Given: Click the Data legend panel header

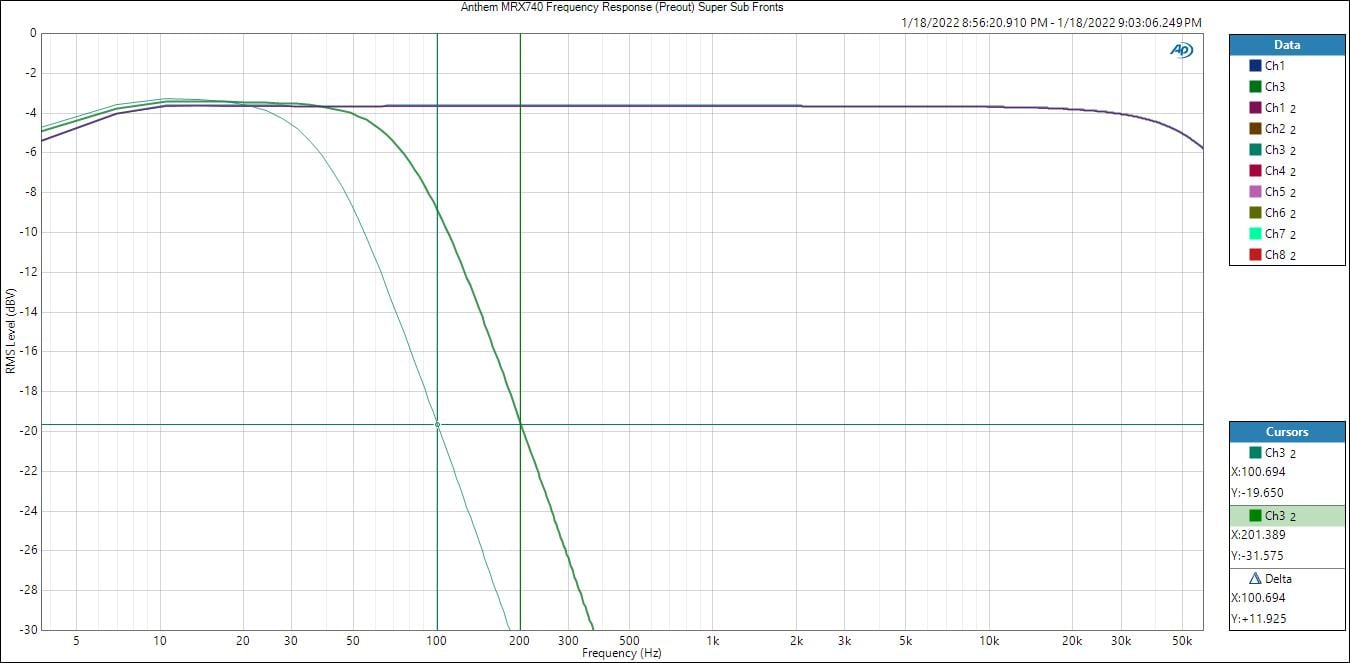Looking at the screenshot, I should (x=1286, y=45).
